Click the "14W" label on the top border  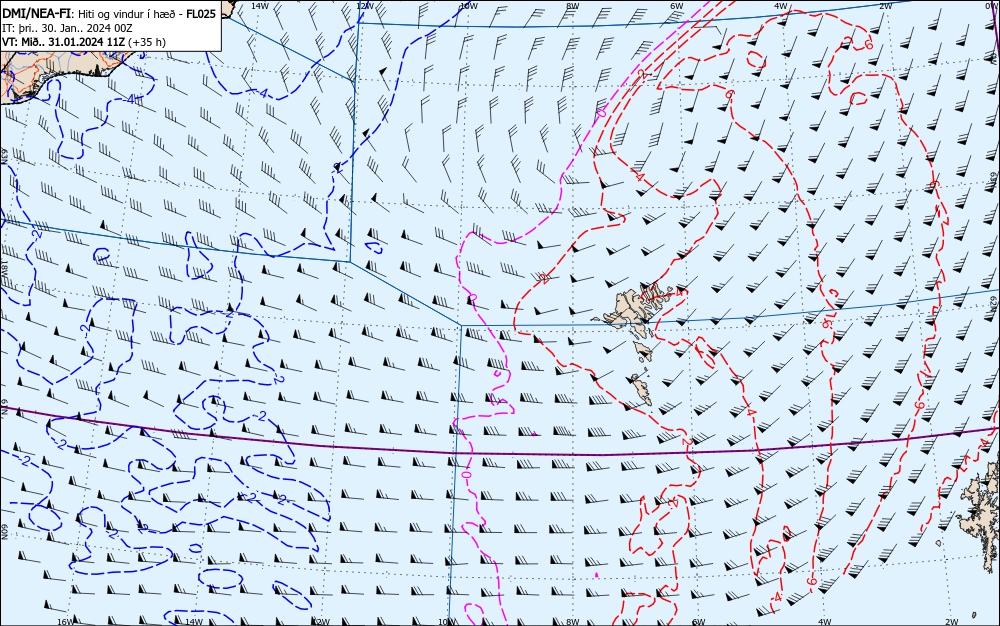(x=259, y=5)
